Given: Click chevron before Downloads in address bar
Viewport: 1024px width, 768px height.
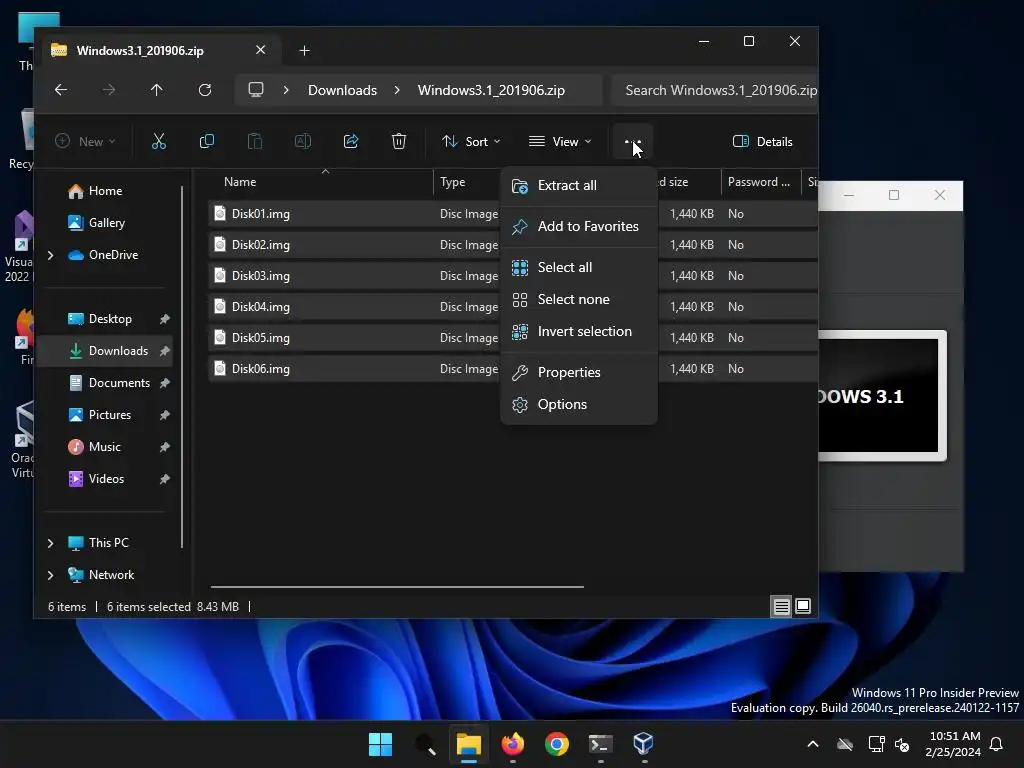Looking at the screenshot, I should pyautogui.click(x=286, y=90).
